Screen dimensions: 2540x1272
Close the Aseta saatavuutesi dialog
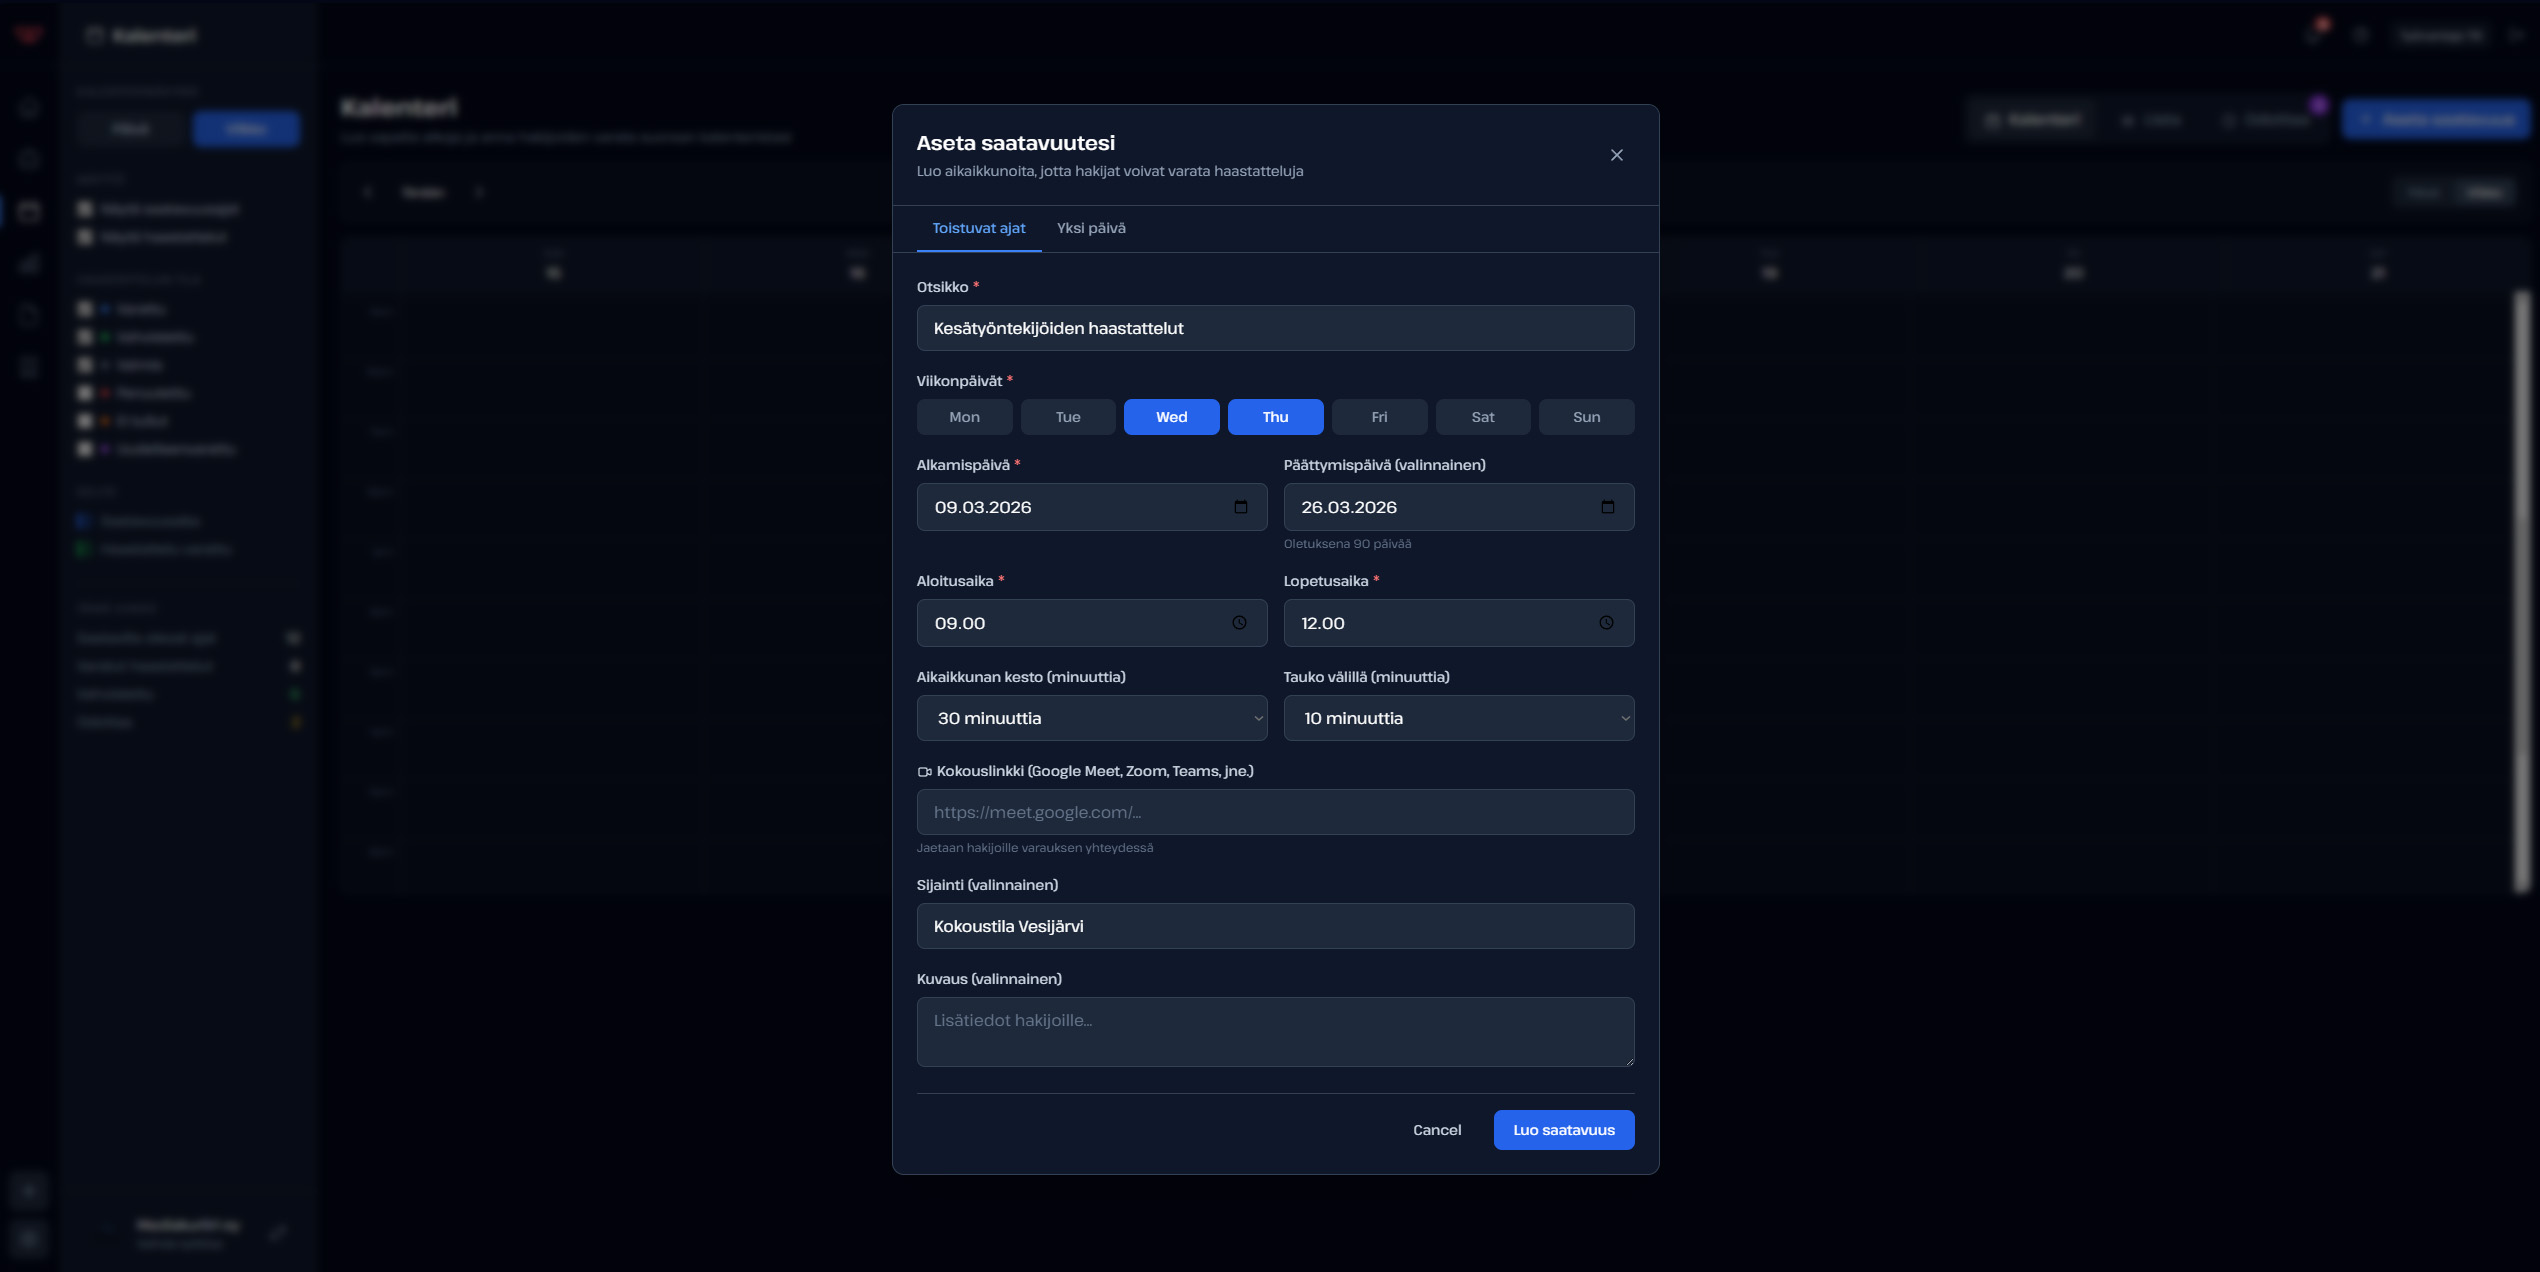tap(1616, 155)
